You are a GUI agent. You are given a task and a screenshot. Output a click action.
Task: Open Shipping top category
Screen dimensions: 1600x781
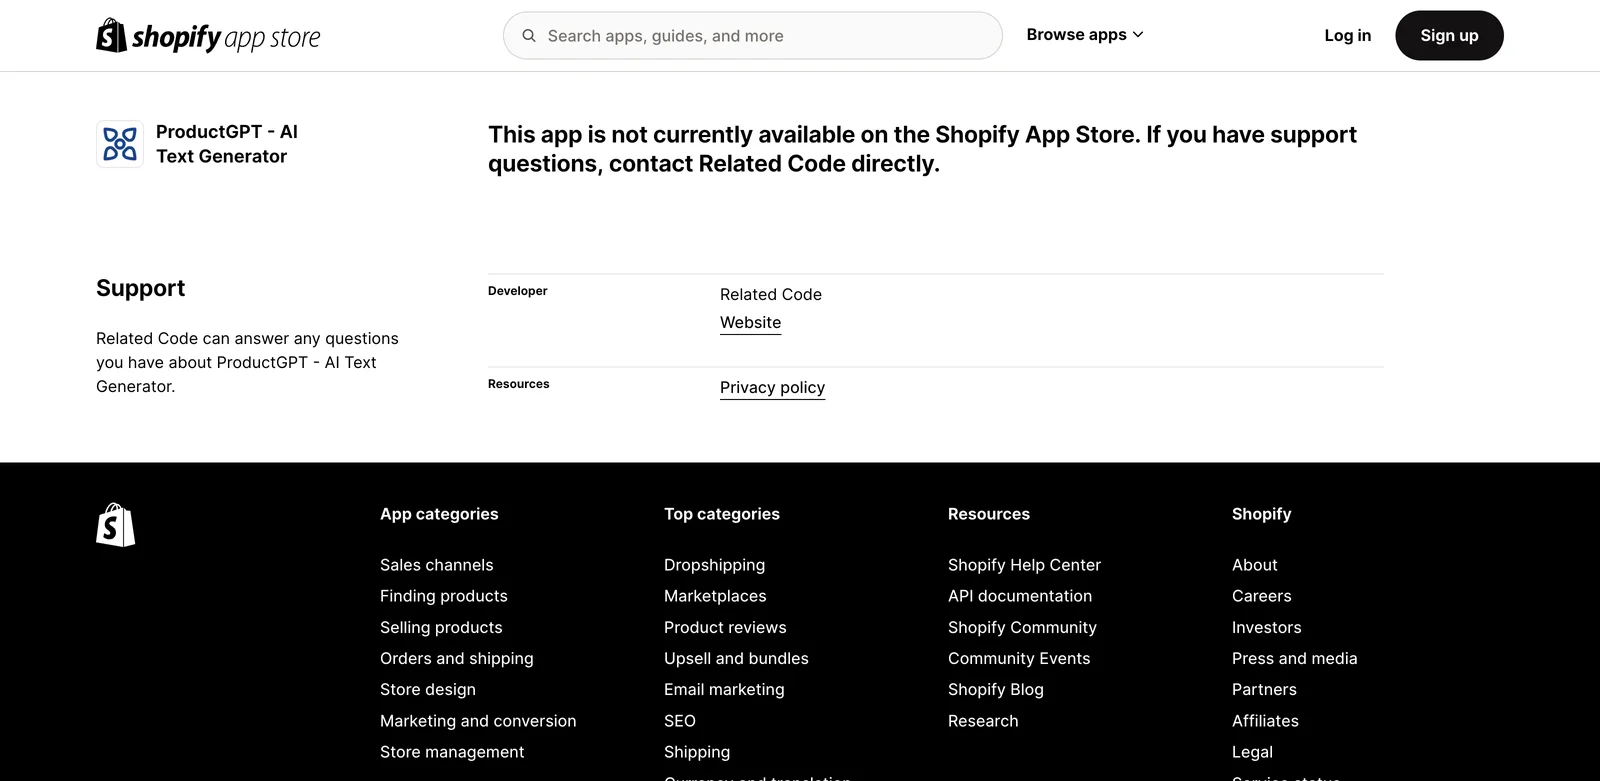[x=697, y=752]
